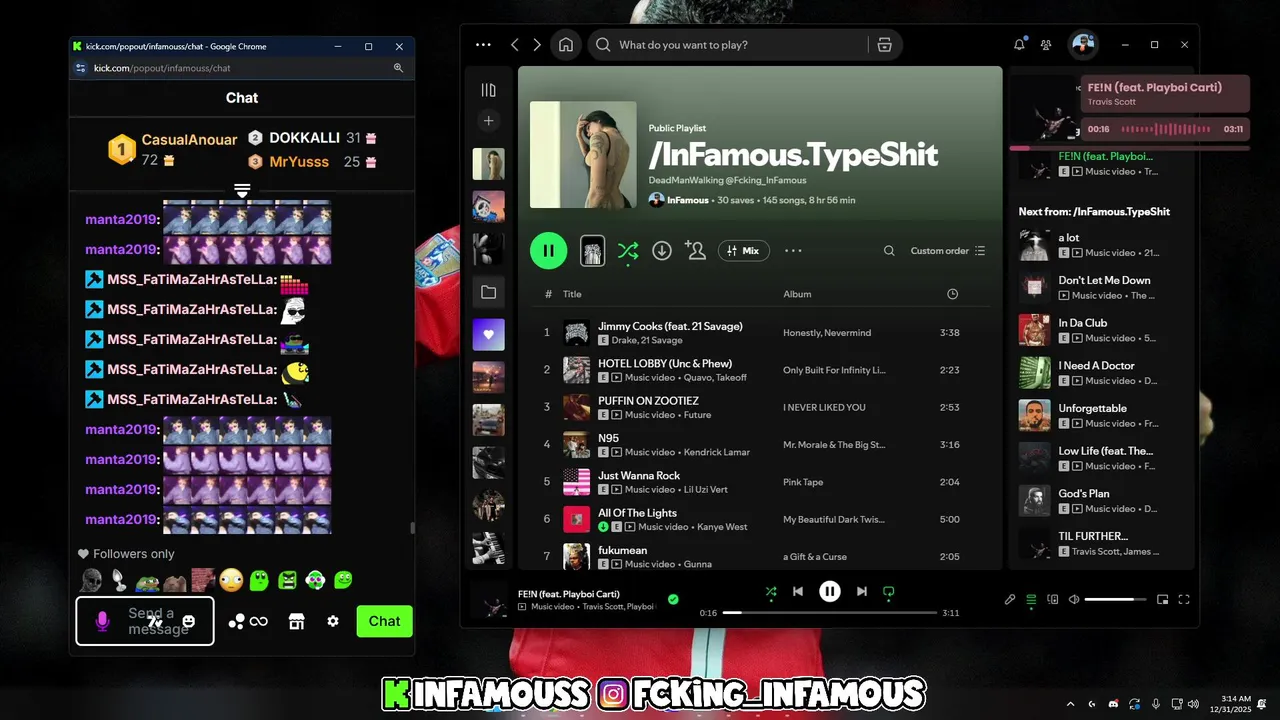Screen dimensions: 1280x720
Task: Click the playlist preview cover icon
Action: (593, 250)
